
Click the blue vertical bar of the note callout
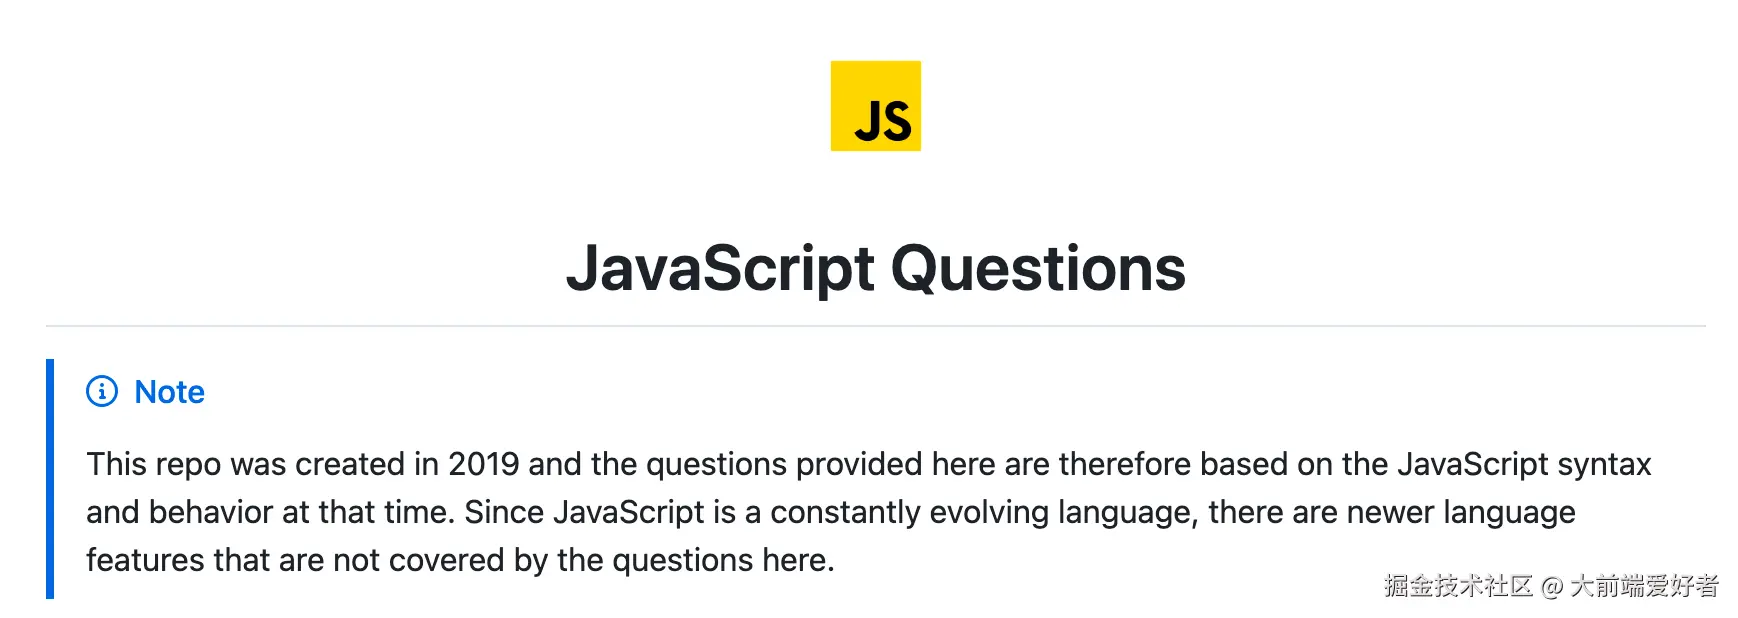click(x=50, y=478)
